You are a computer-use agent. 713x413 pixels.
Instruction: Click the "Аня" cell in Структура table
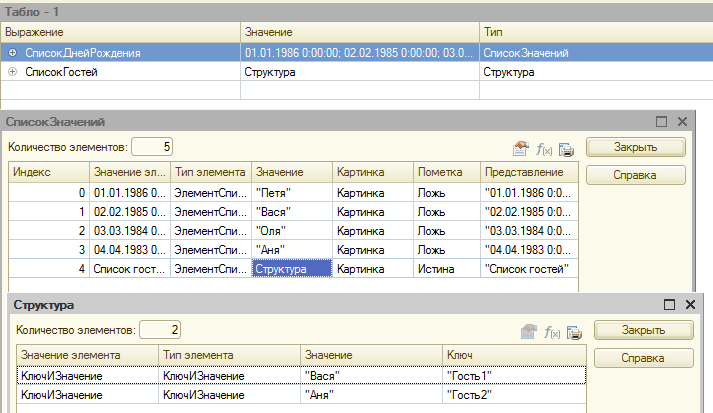[x=371, y=395]
